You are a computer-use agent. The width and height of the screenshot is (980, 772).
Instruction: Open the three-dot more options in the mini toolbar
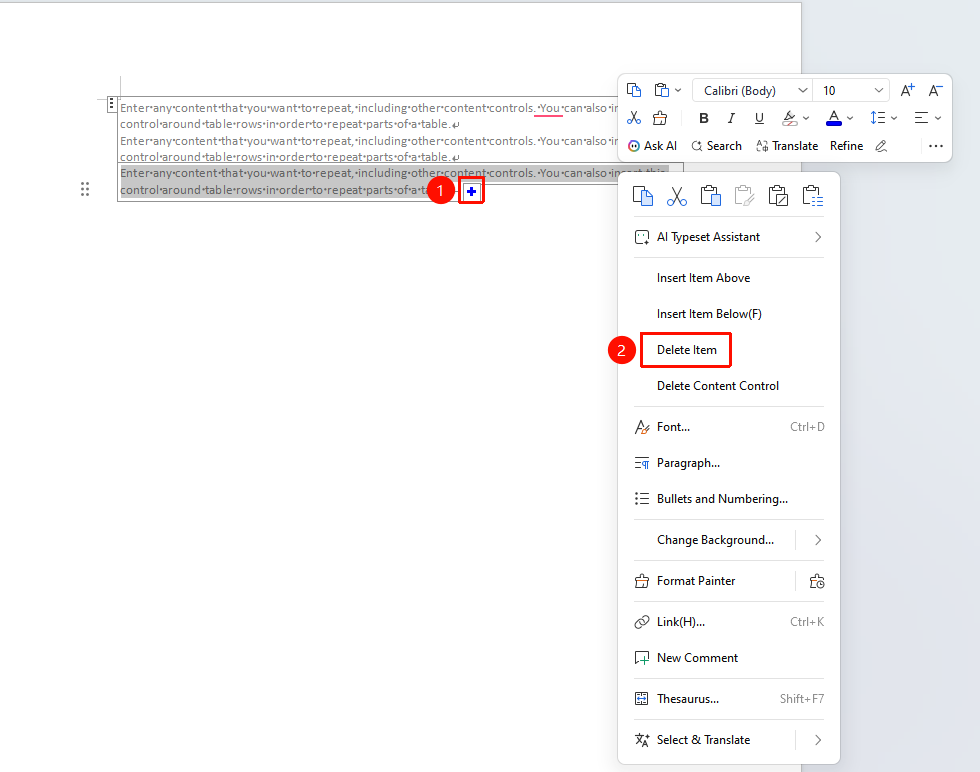(936, 146)
